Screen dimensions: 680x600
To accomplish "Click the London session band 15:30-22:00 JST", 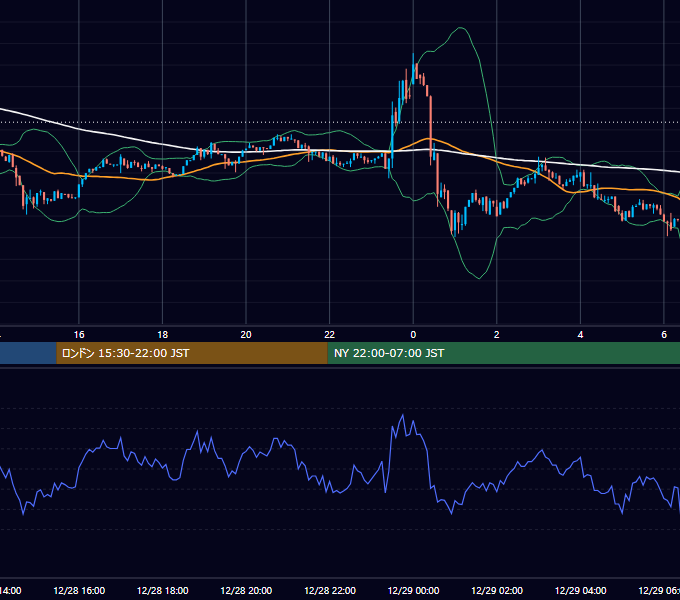I will (x=192, y=353).
